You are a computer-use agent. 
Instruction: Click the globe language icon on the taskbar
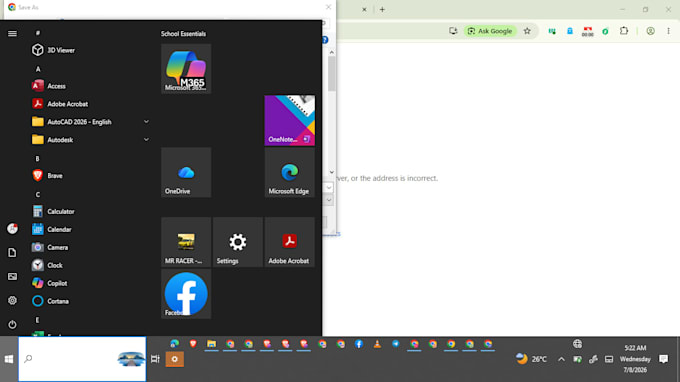coord(577,344)
